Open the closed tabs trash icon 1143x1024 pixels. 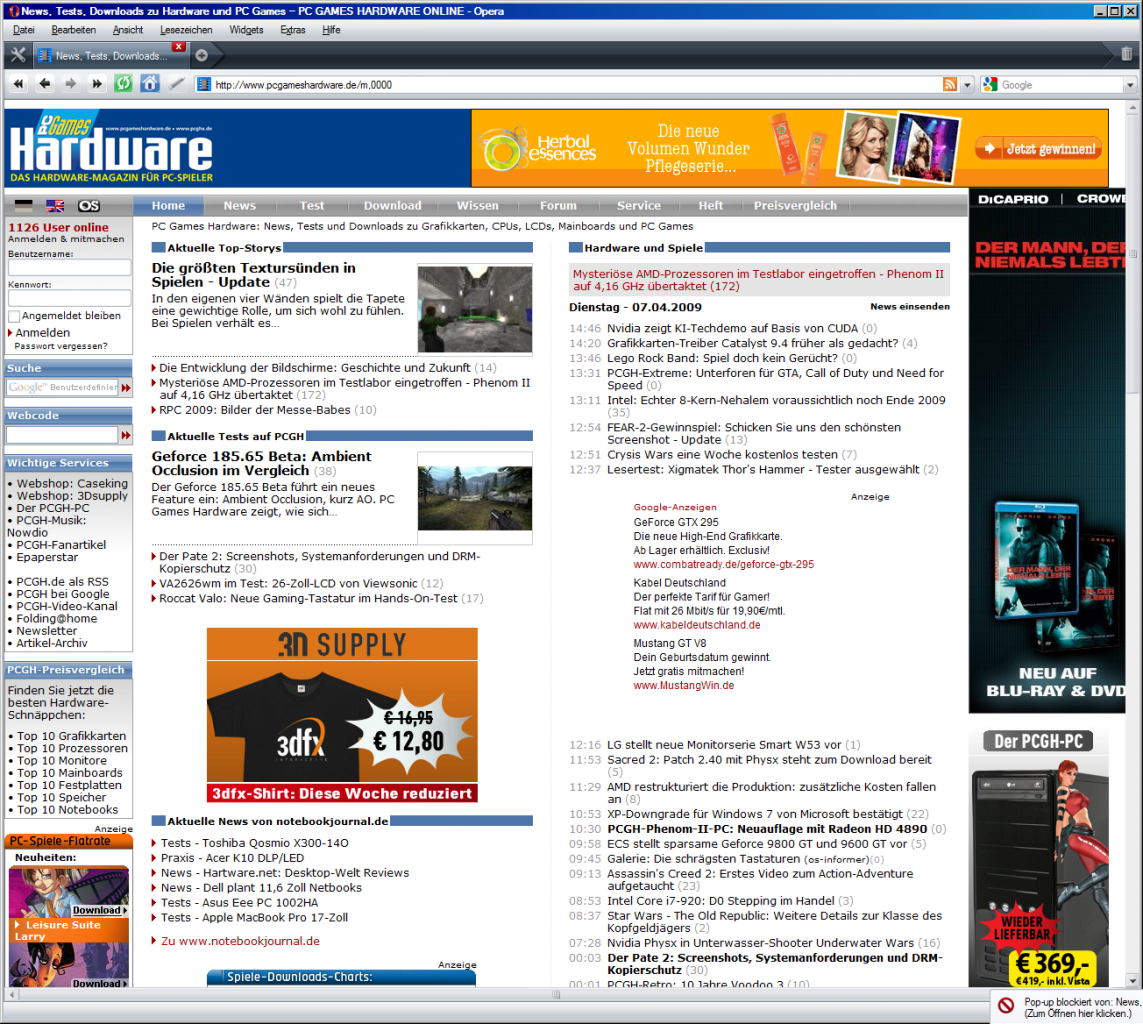[x=1126, y=54]
